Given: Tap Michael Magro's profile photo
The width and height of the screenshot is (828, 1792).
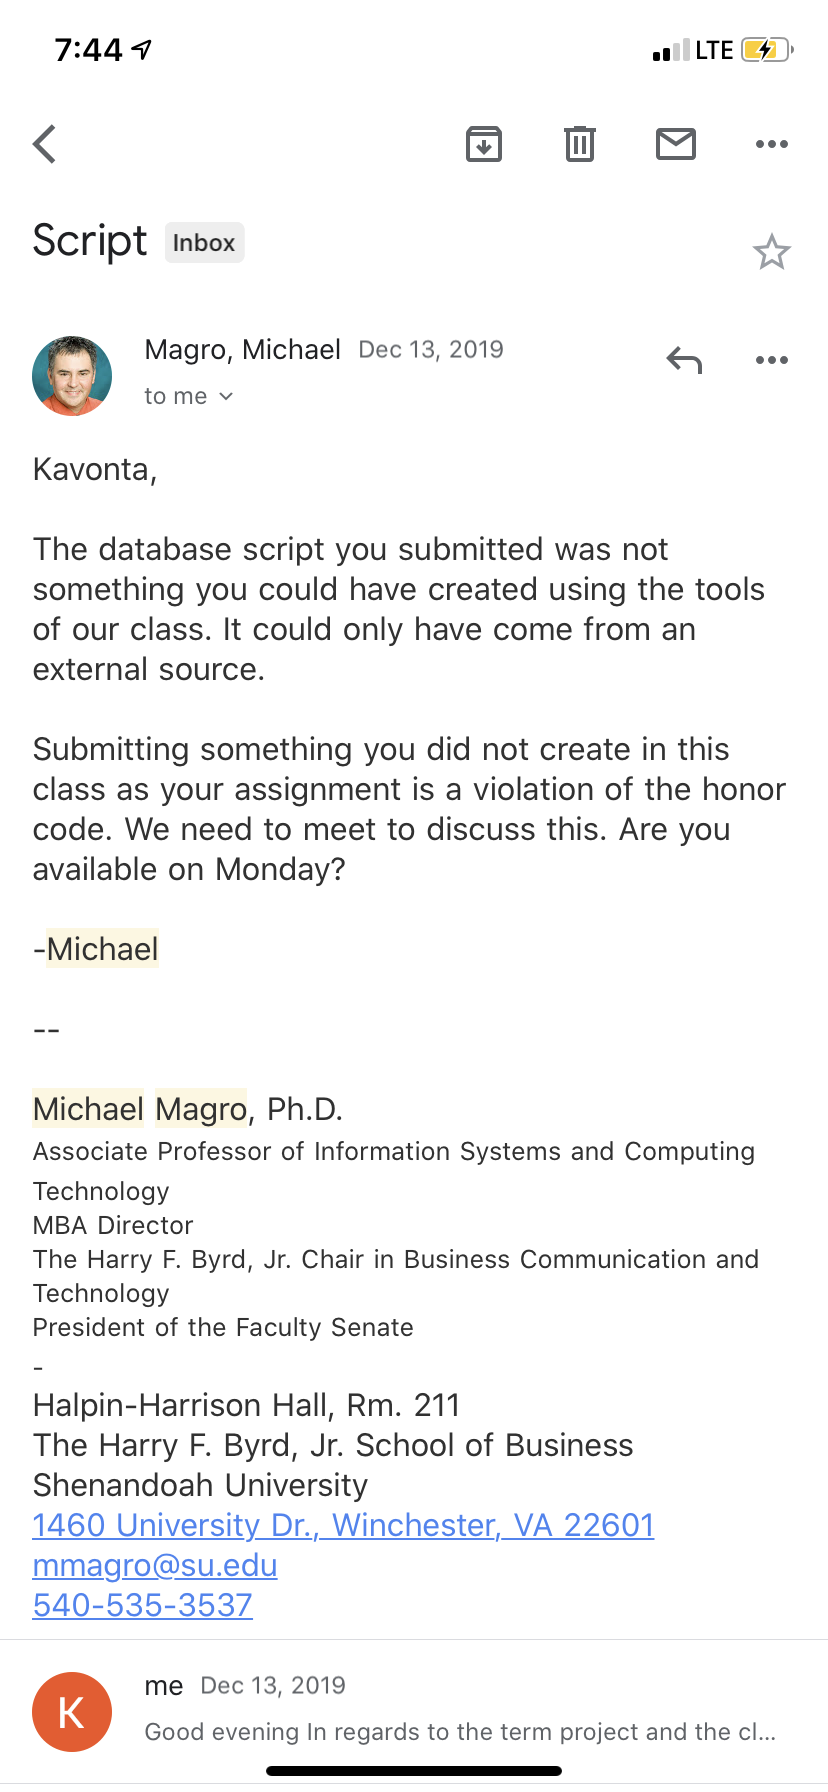Looking at the screenshot, I should [x=72, y=376].
